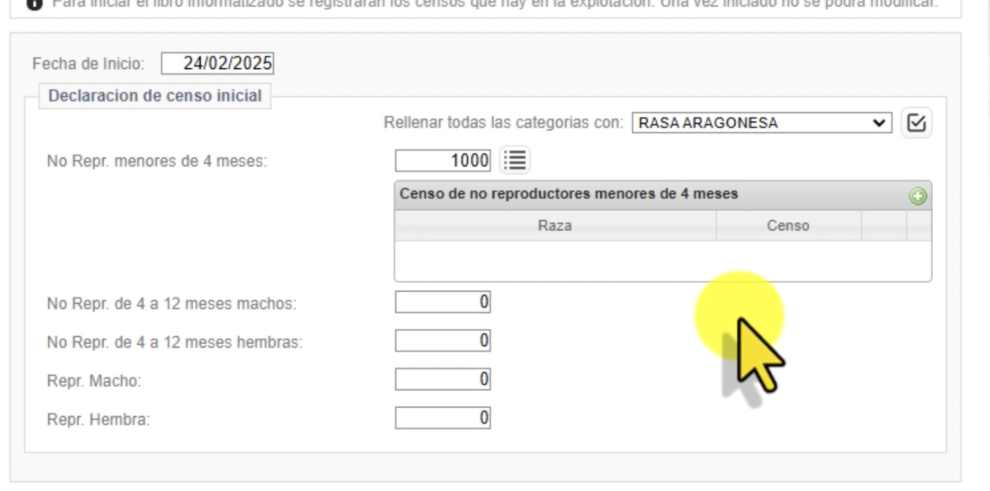
Task: Click the Fecha de Inicio date field
Action: coord(217,63)
